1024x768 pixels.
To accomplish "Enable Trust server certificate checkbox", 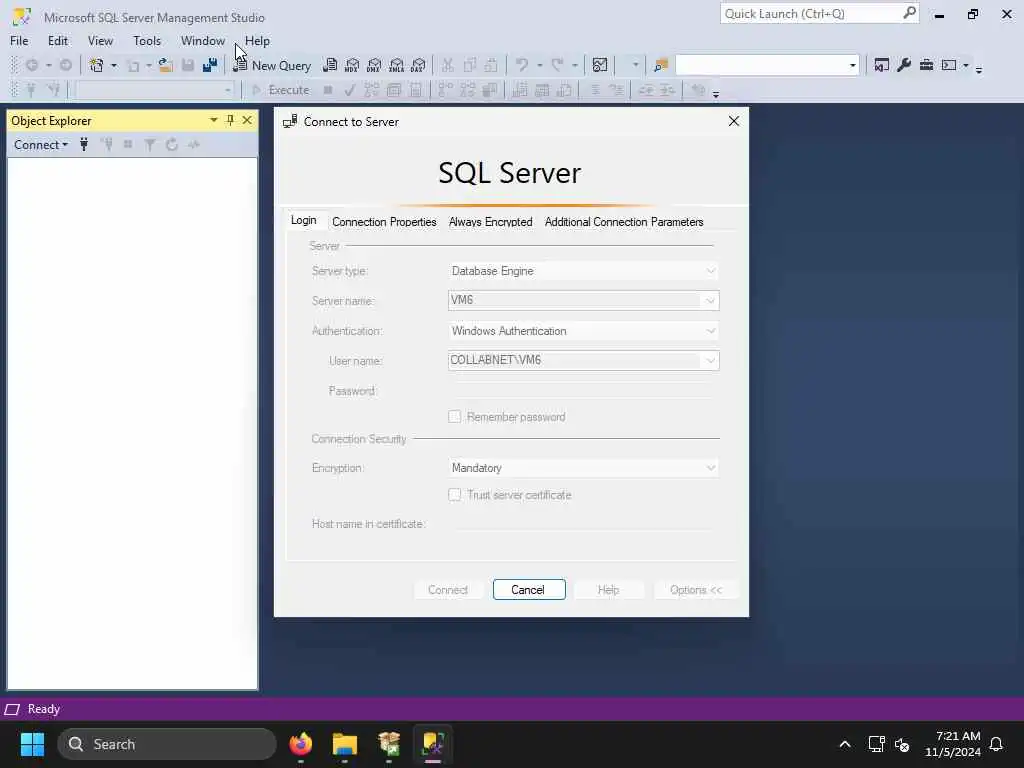I will 455,495.
